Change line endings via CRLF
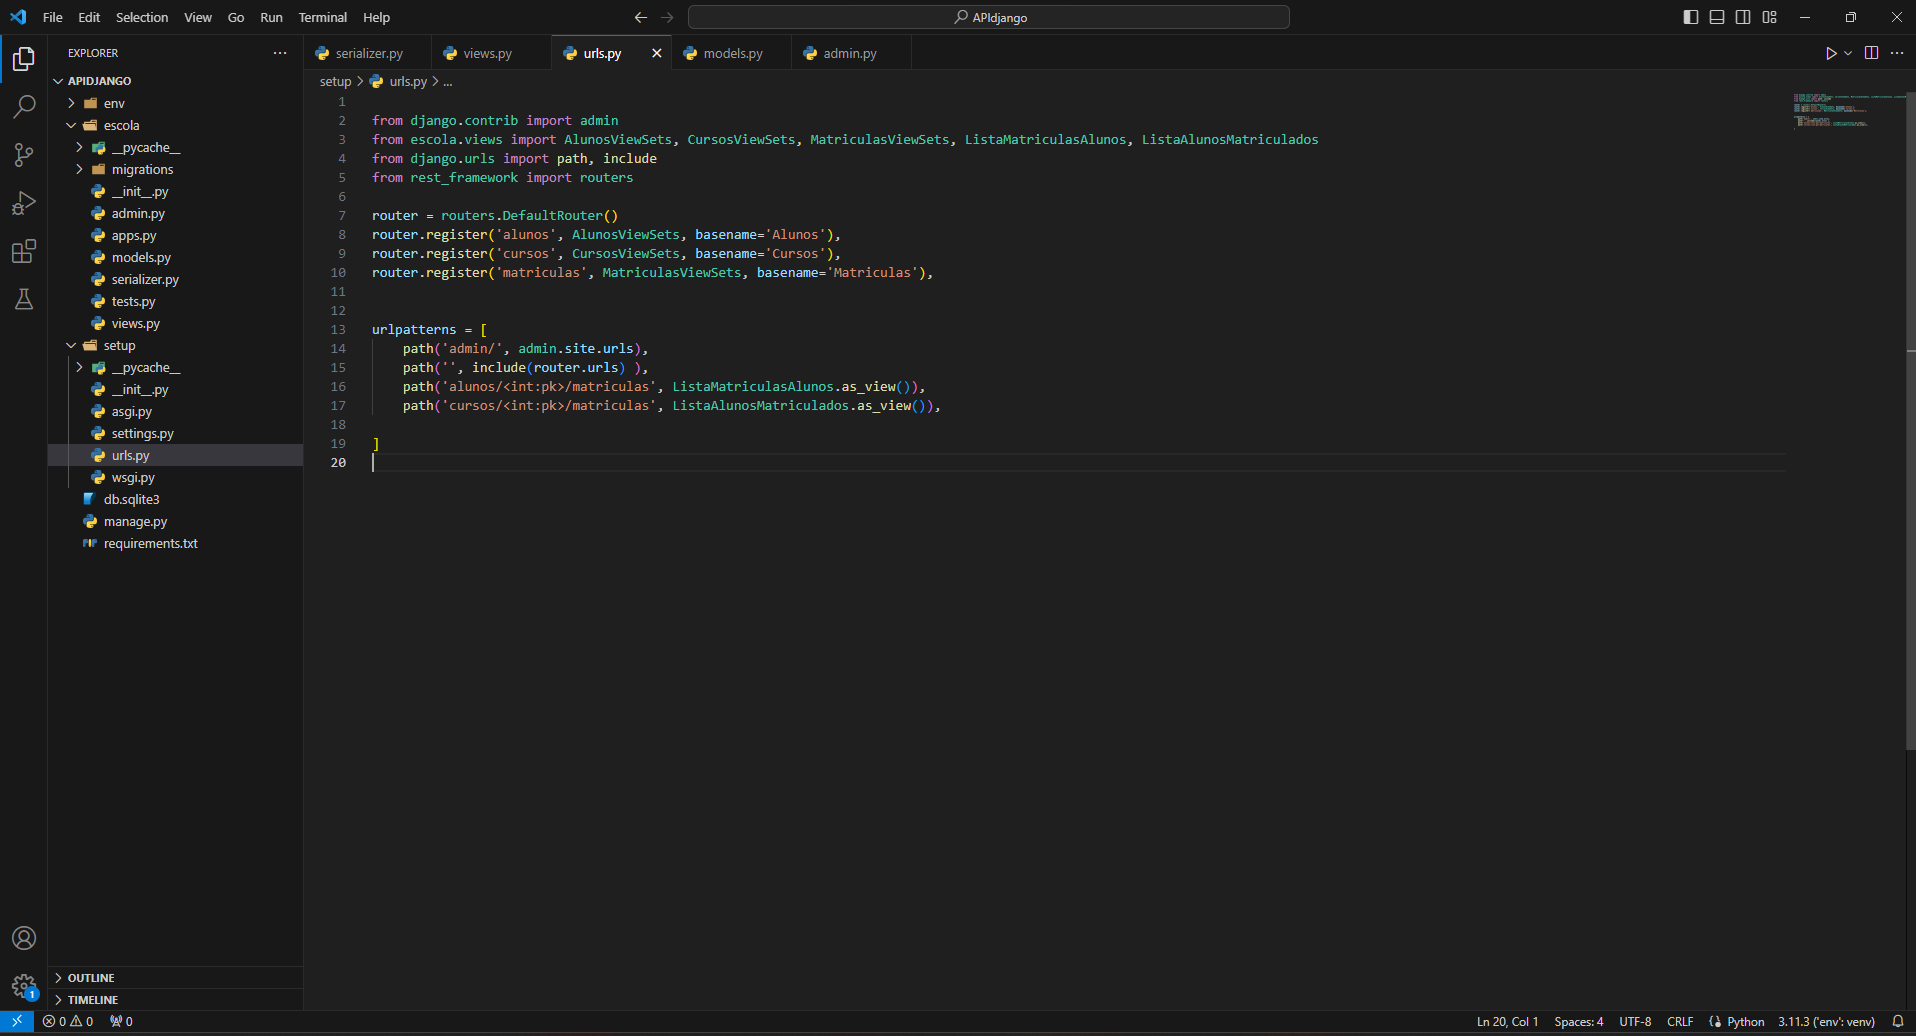Screen dimensions: 1916x1036 (1680, 1022)
